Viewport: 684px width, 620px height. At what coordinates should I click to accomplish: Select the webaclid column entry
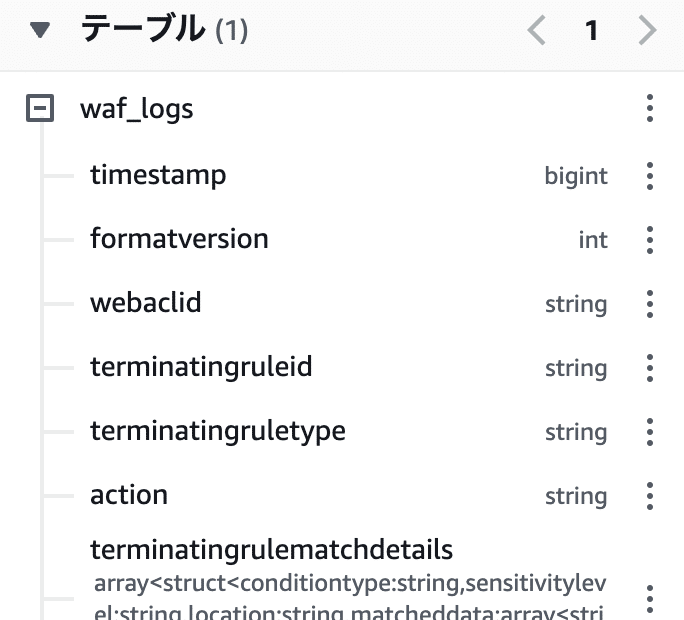pos(146,302)
